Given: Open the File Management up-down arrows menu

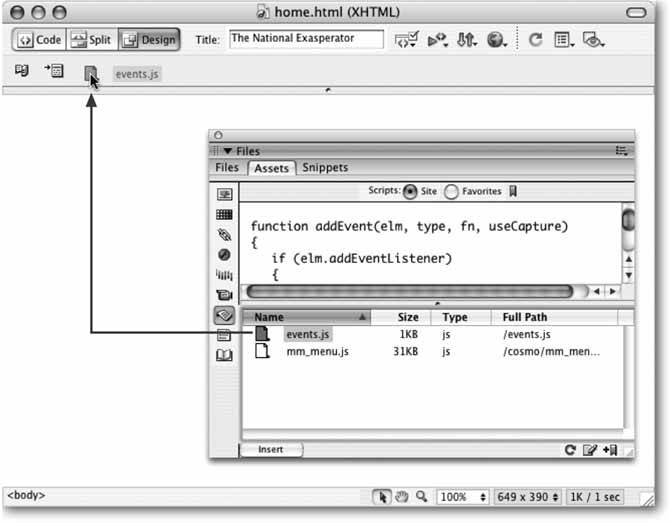Looking at the screenshot, I should [x=466, y=40].
